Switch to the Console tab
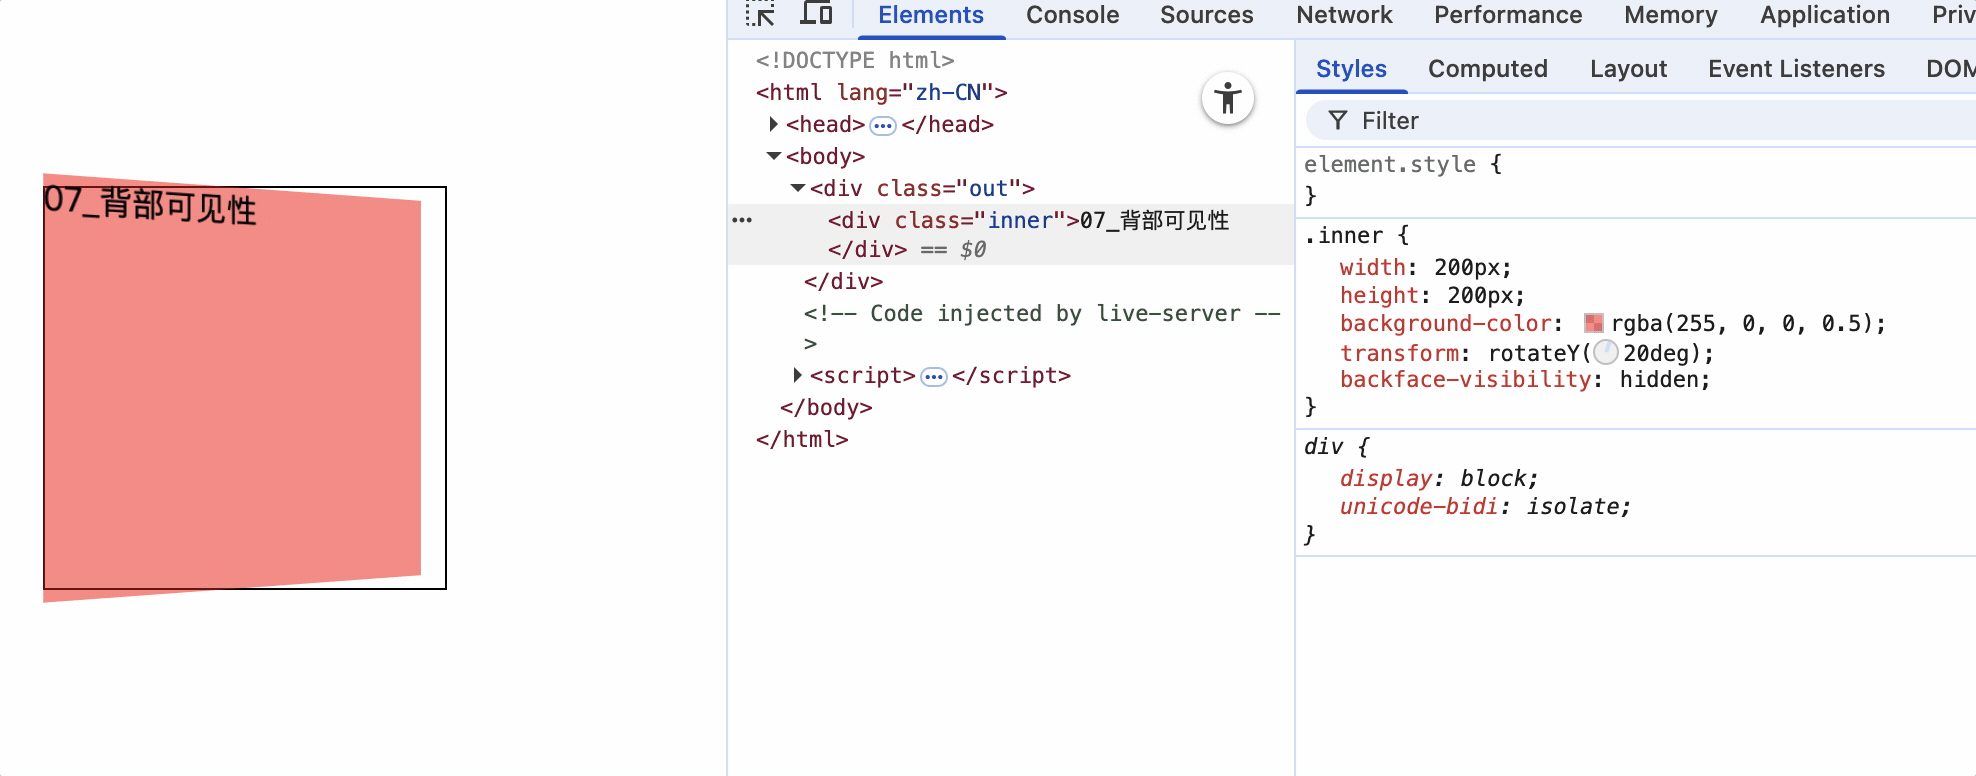The width and height of the screenshot is (1976, 776). coord(1072,15)
